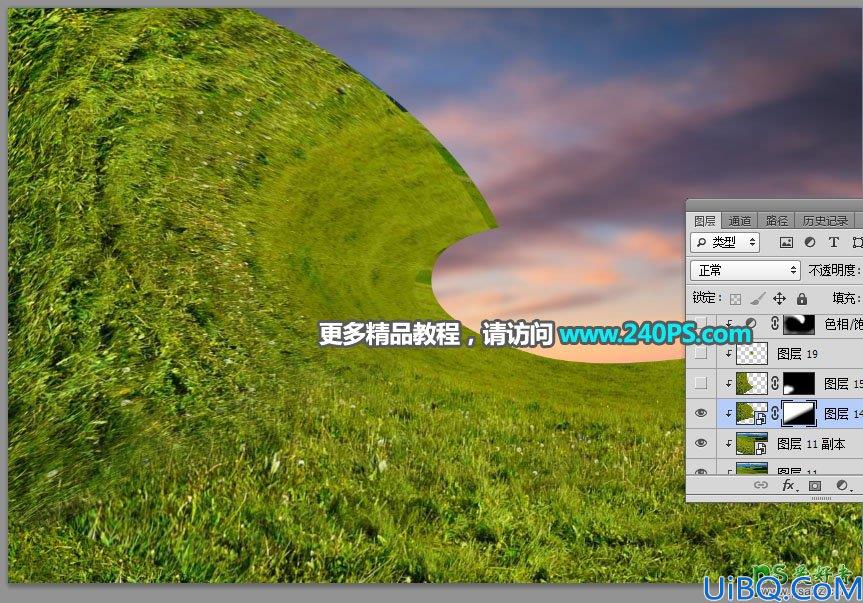Show the hidden 图层 19 layer

pyautogui.click(x=701, y=353)
